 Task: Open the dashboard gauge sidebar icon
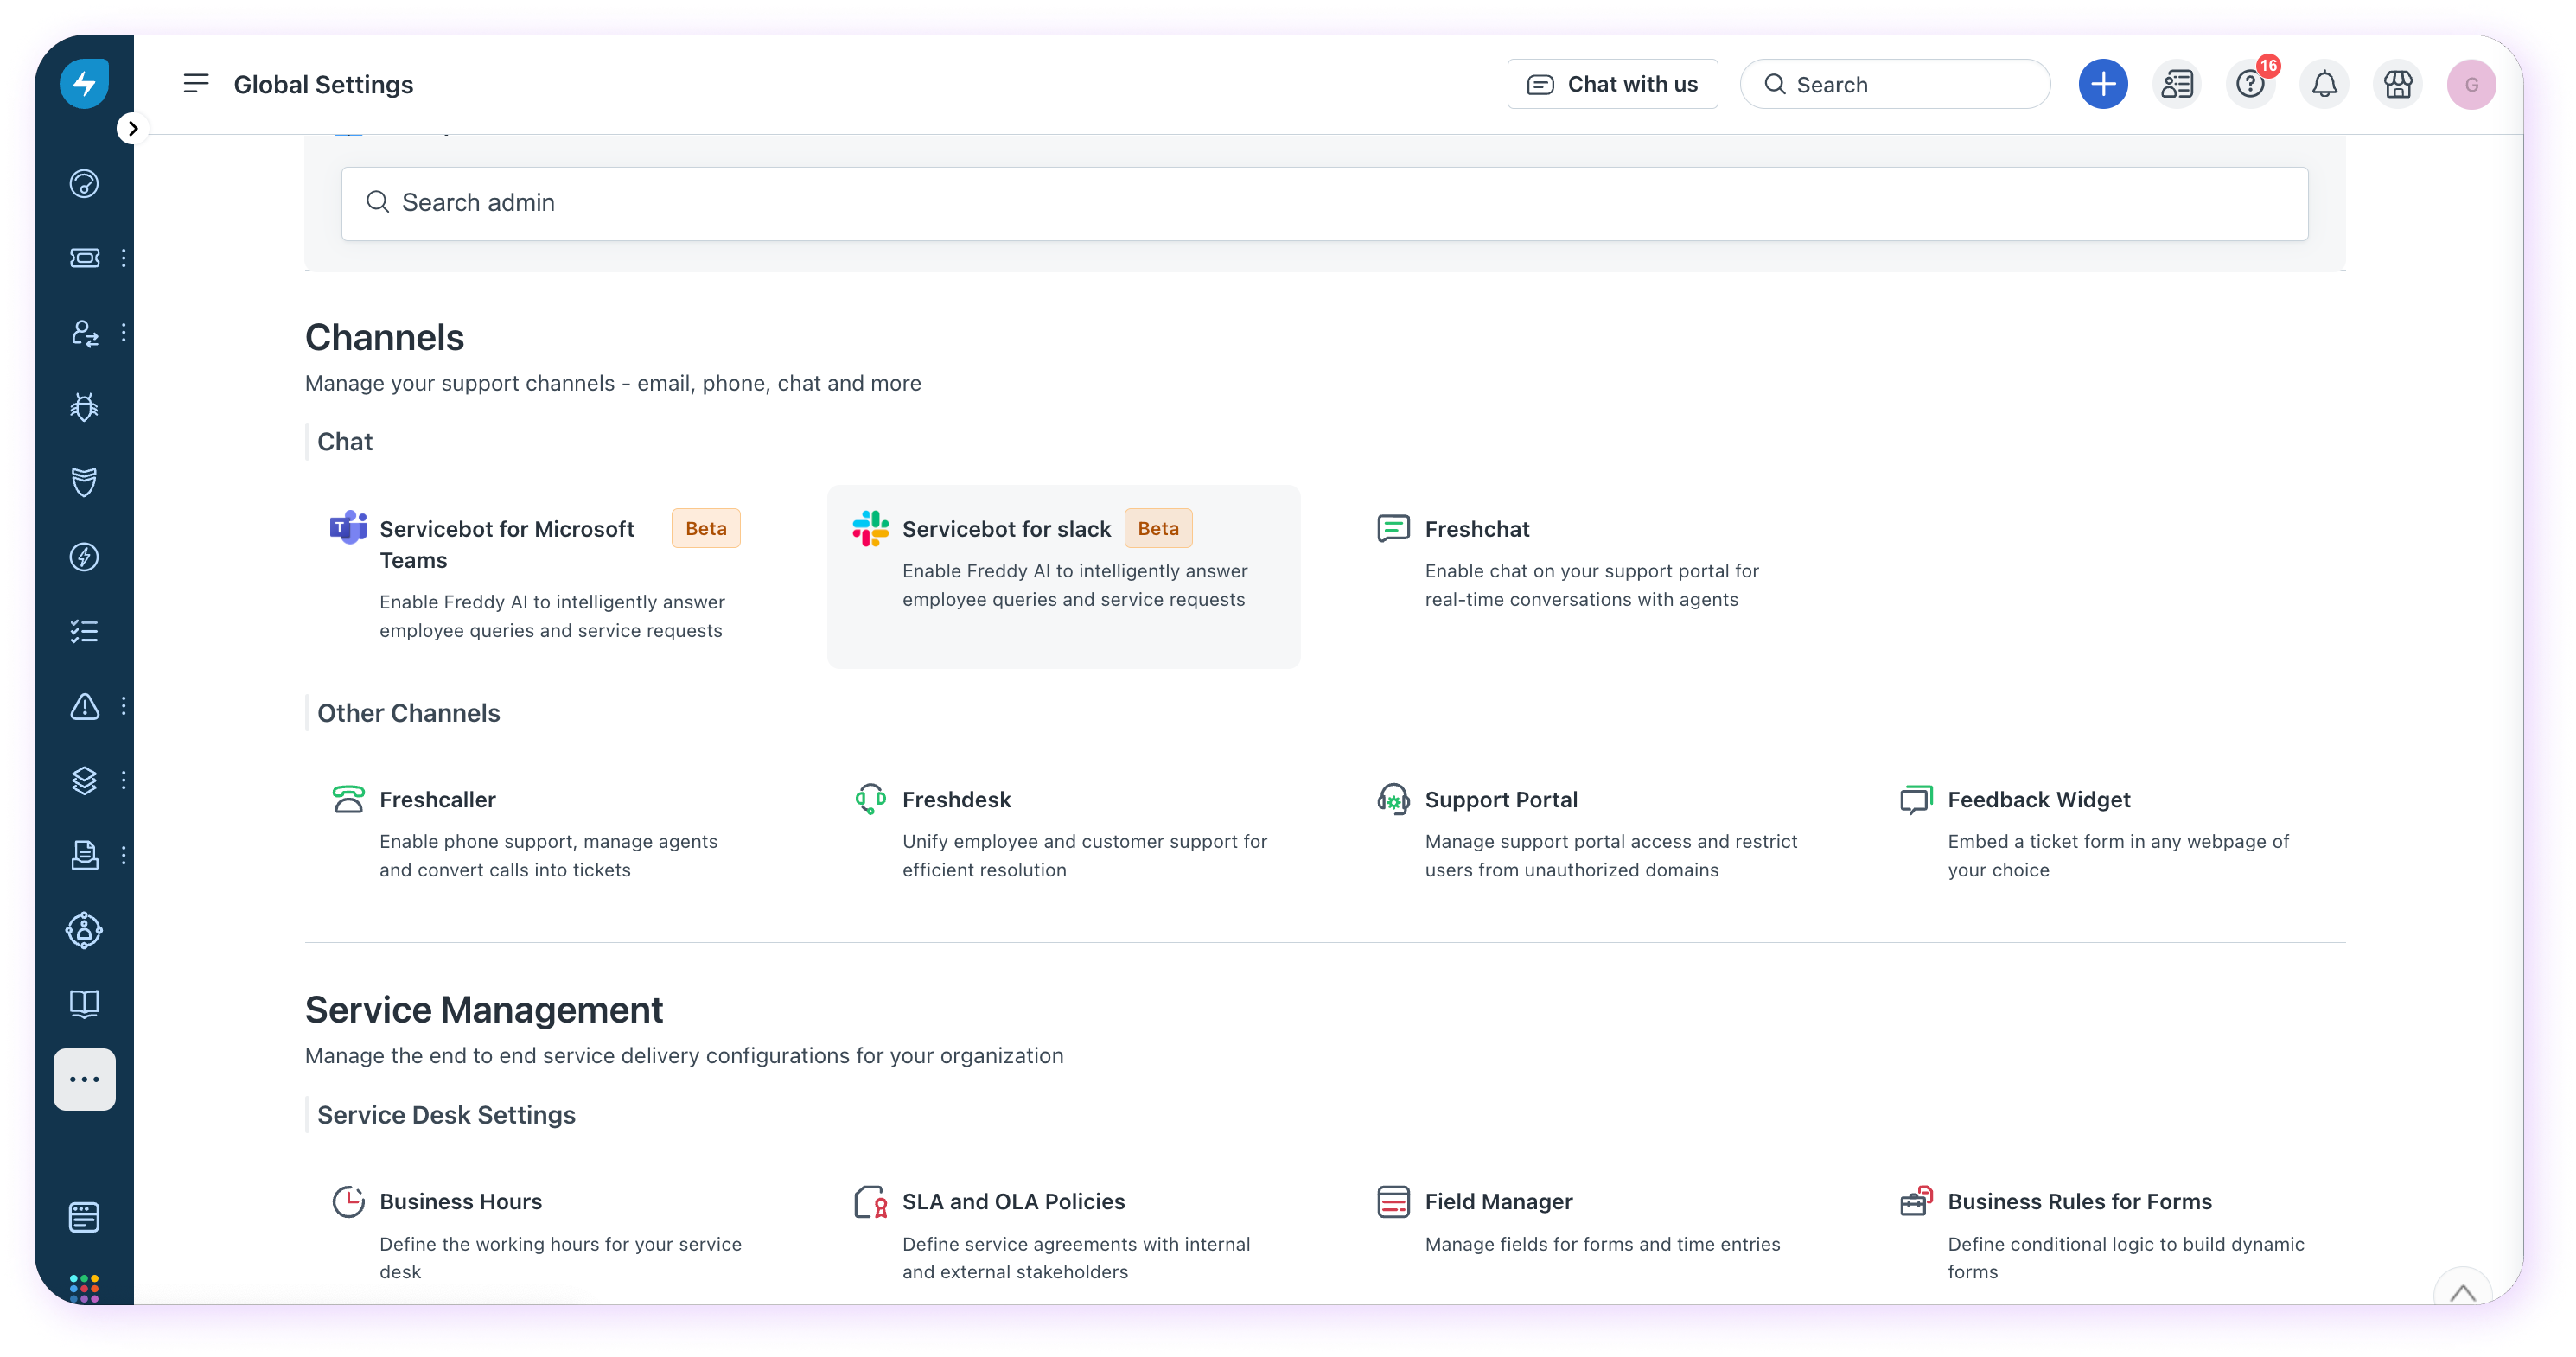click(x=84, y=184)
